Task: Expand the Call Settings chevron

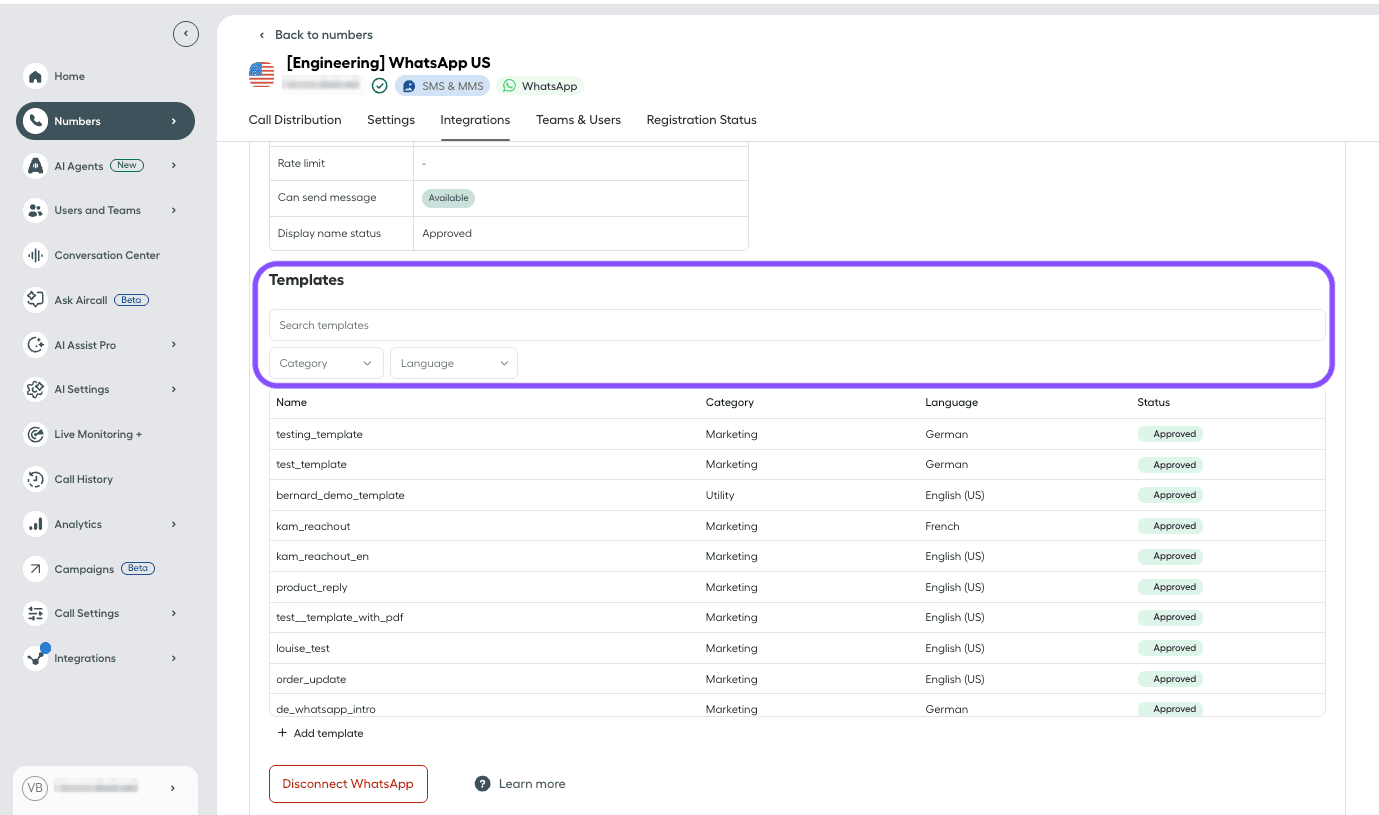Action: [173, 613]
